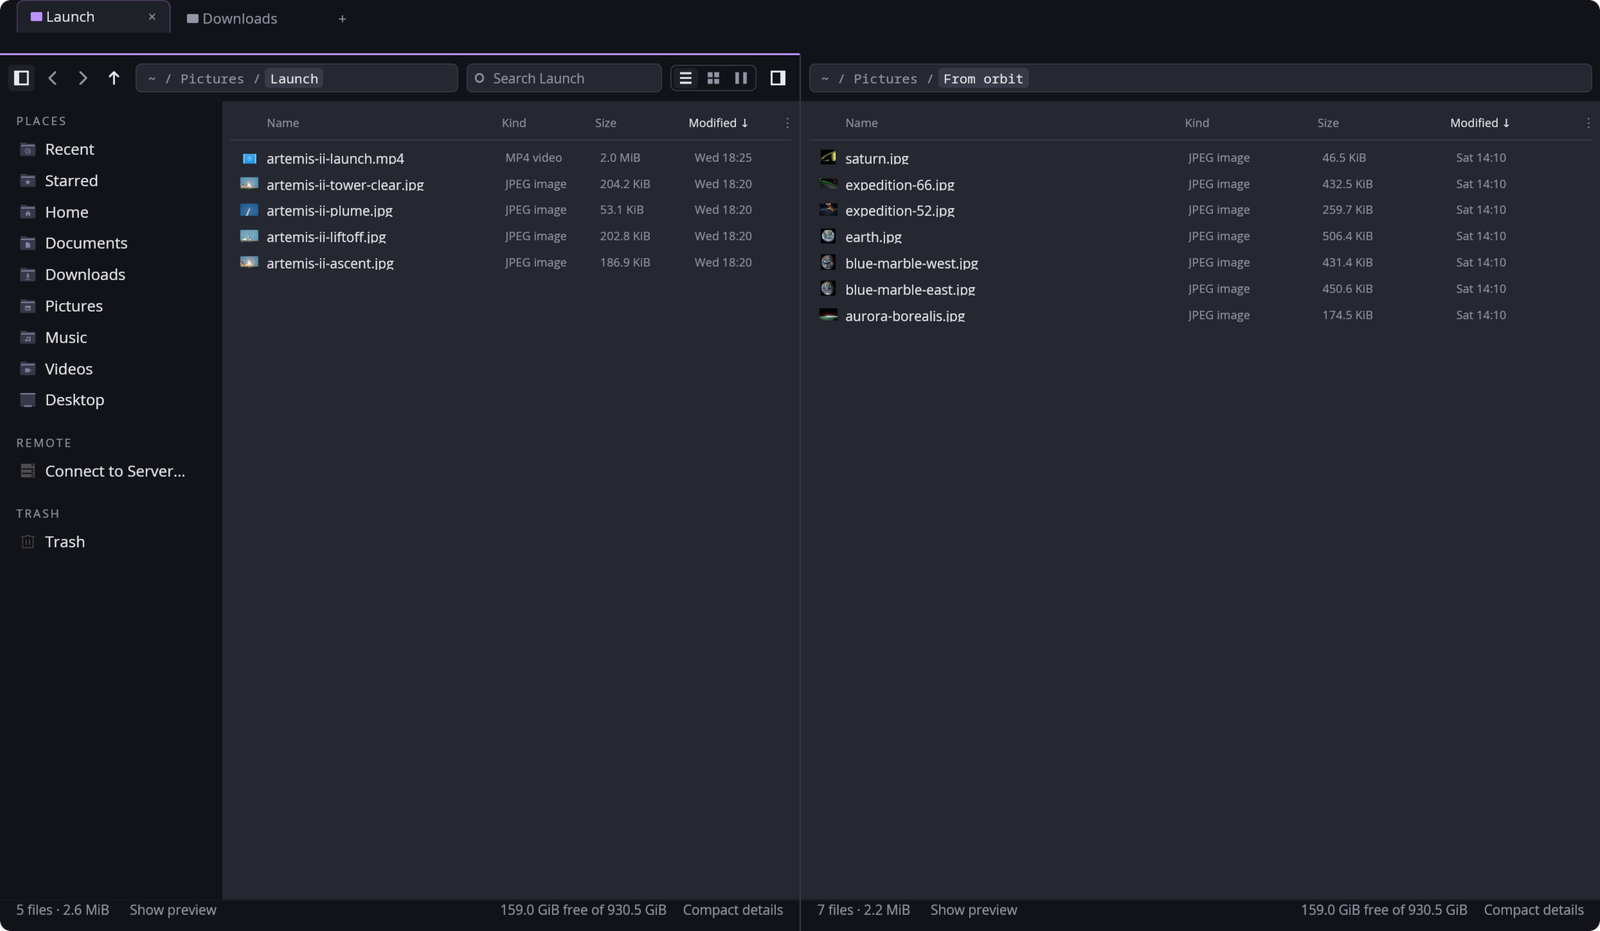Sort Launch pane by Modified column
This screenshot has height=931, width=1600.
point(718,123)
